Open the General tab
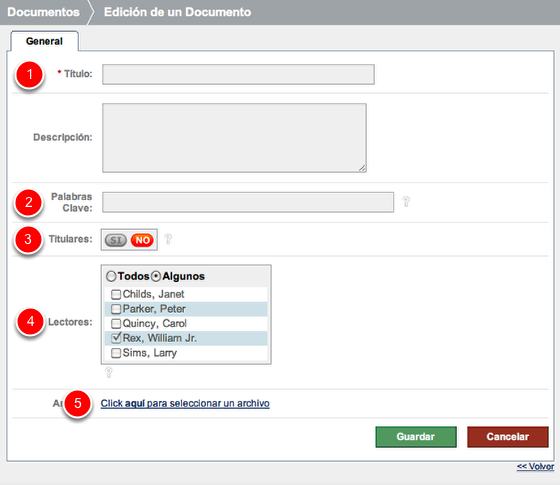560x485 pixels. tap(44, 41)
